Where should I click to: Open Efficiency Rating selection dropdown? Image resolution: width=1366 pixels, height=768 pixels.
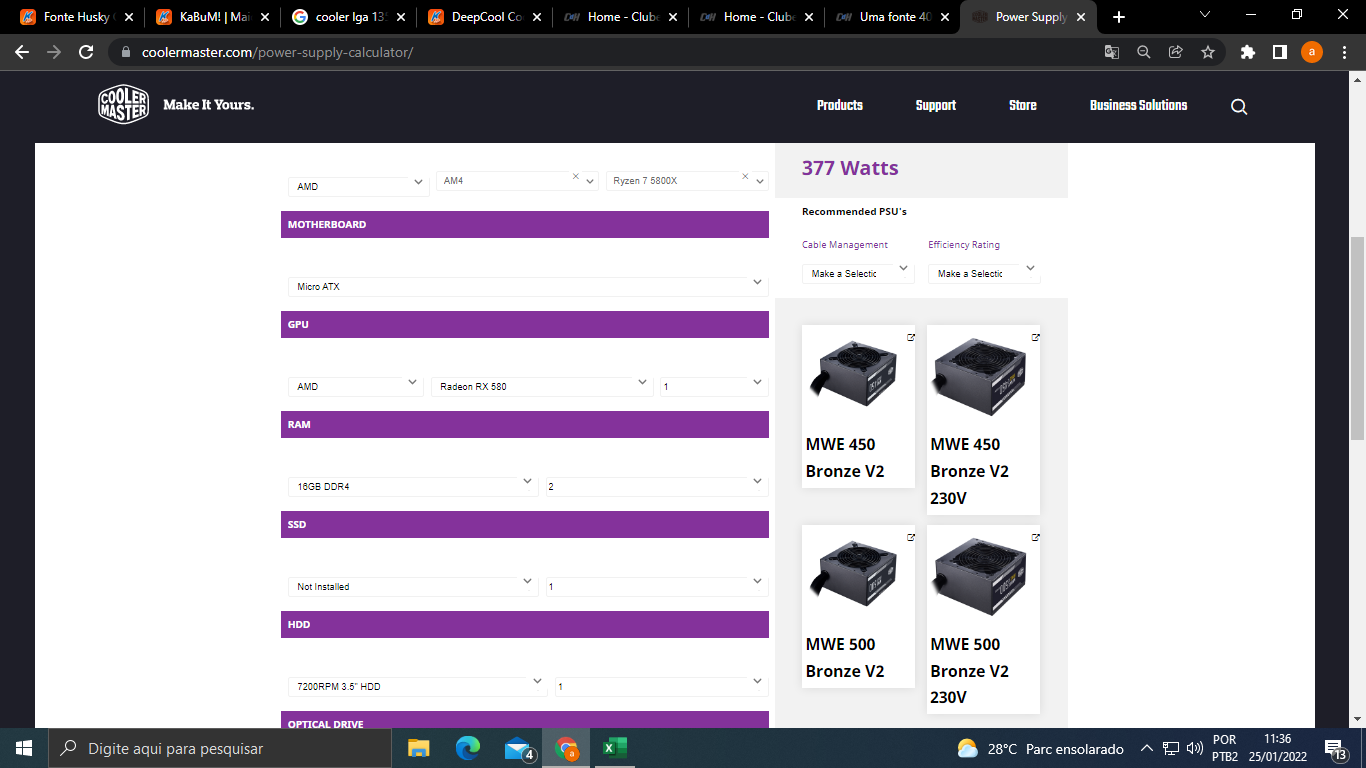984,273
